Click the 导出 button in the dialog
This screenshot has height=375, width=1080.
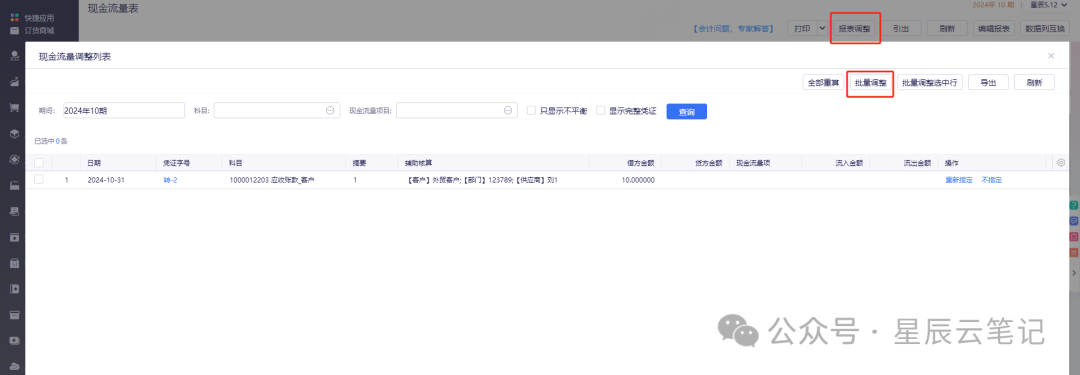point(988,82)
